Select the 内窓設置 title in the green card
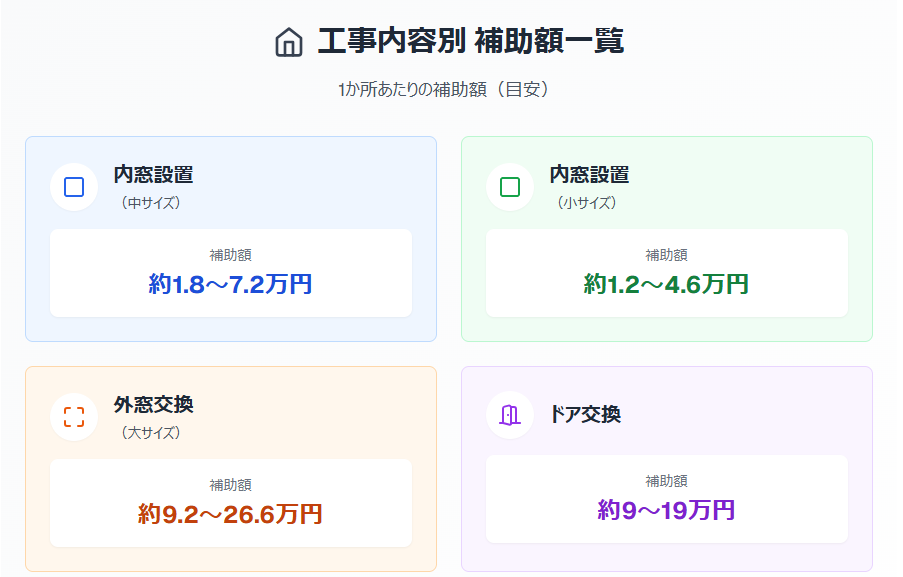The width and height of the screenshot is (903, 577). (x=589, y=175)
